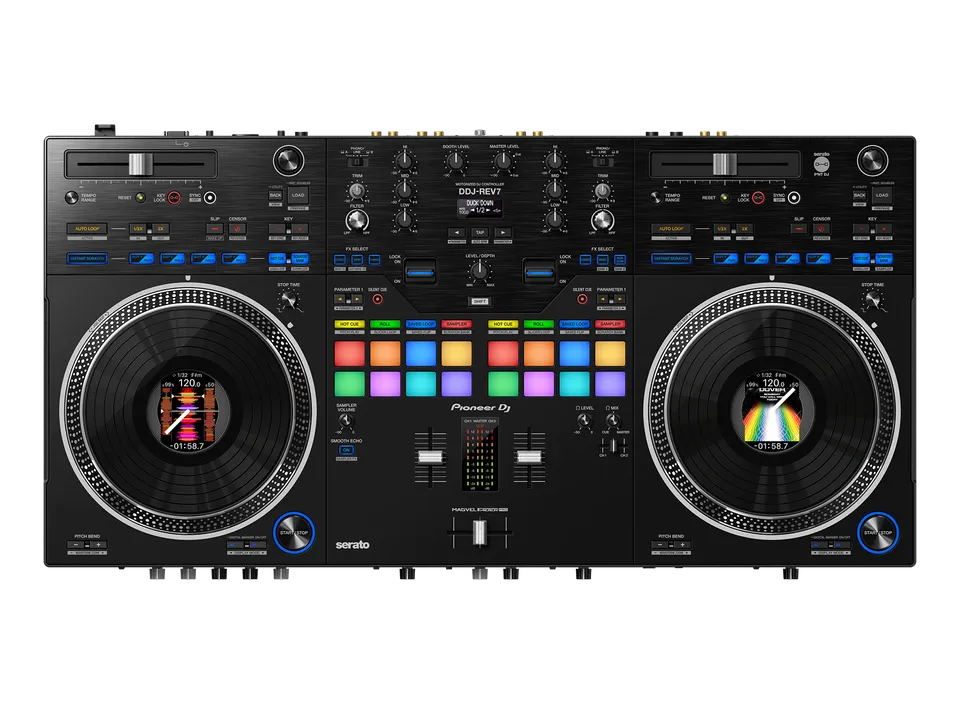Double the left deck loop with 2X
The image size is (960, 705).
[x=160, y=229]
